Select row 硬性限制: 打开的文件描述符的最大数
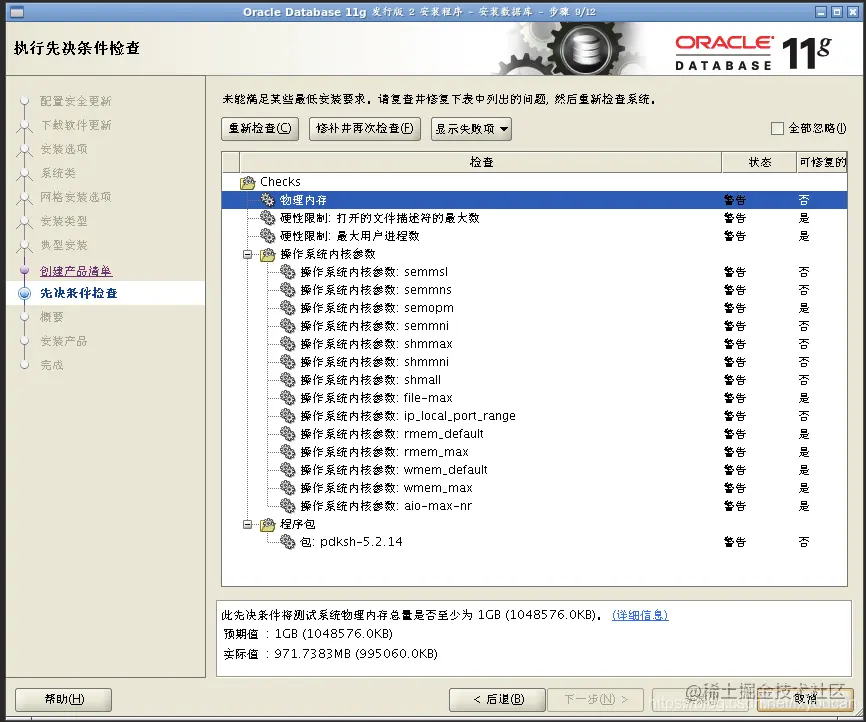This screenshot has height=722, width=866. pos(534,218)
